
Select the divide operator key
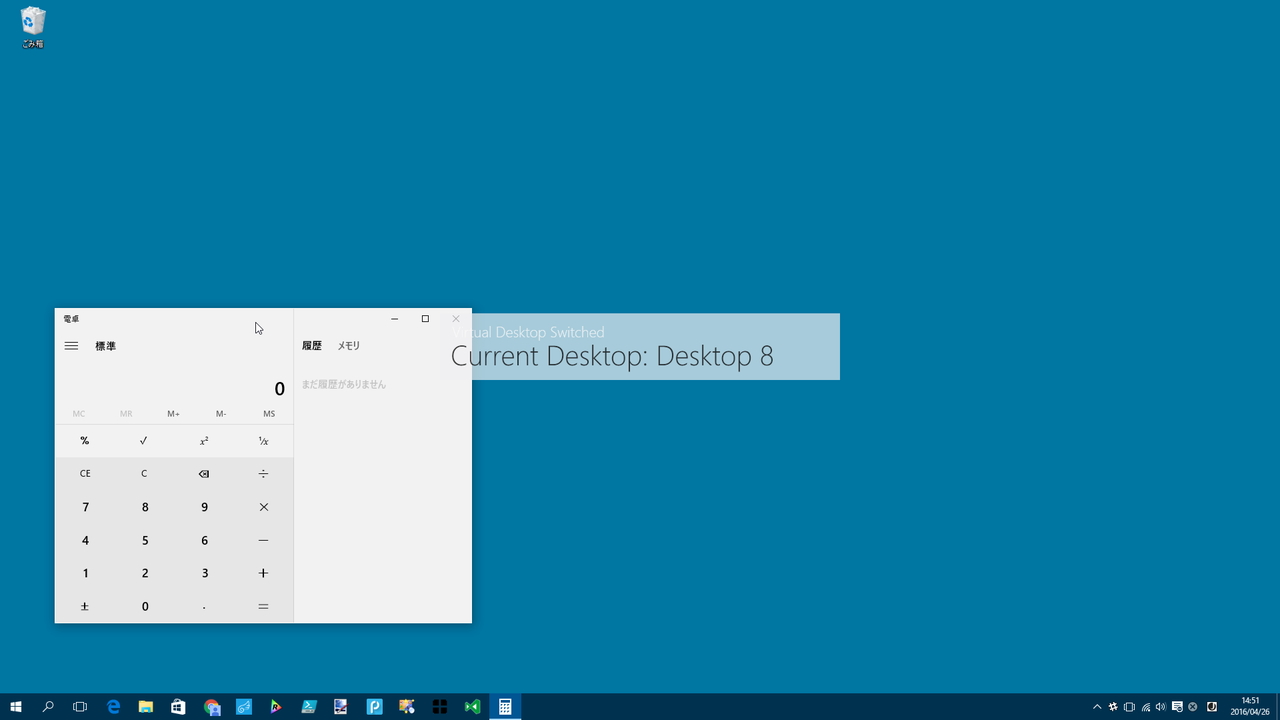pos(263,474)
